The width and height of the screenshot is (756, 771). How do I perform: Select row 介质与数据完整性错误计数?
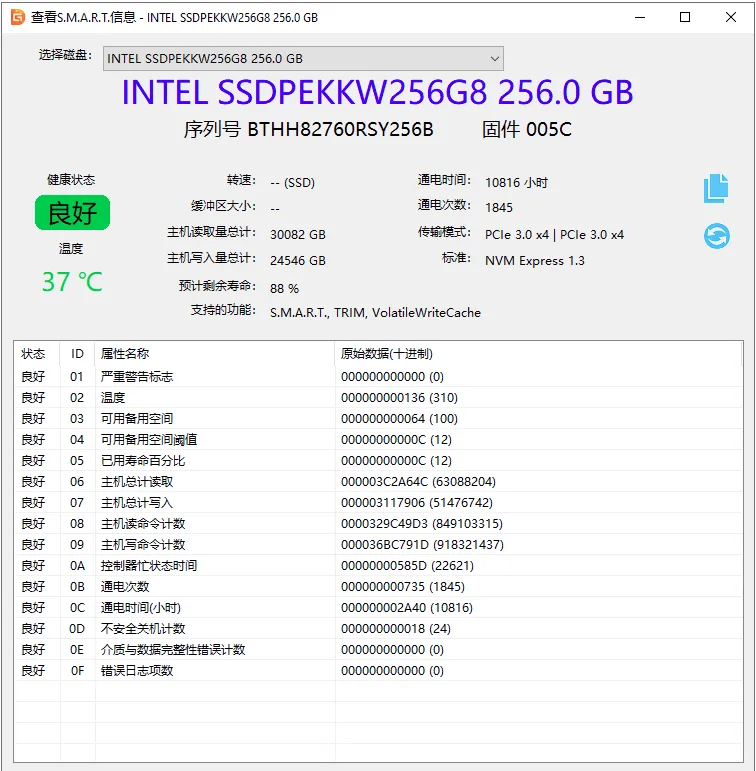pyautogui.click(x=378, y=650)
